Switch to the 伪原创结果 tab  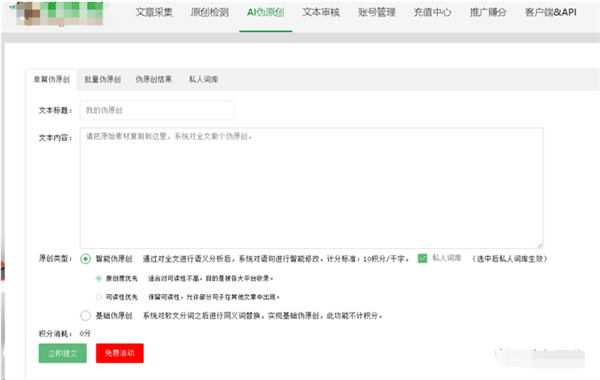153,79
